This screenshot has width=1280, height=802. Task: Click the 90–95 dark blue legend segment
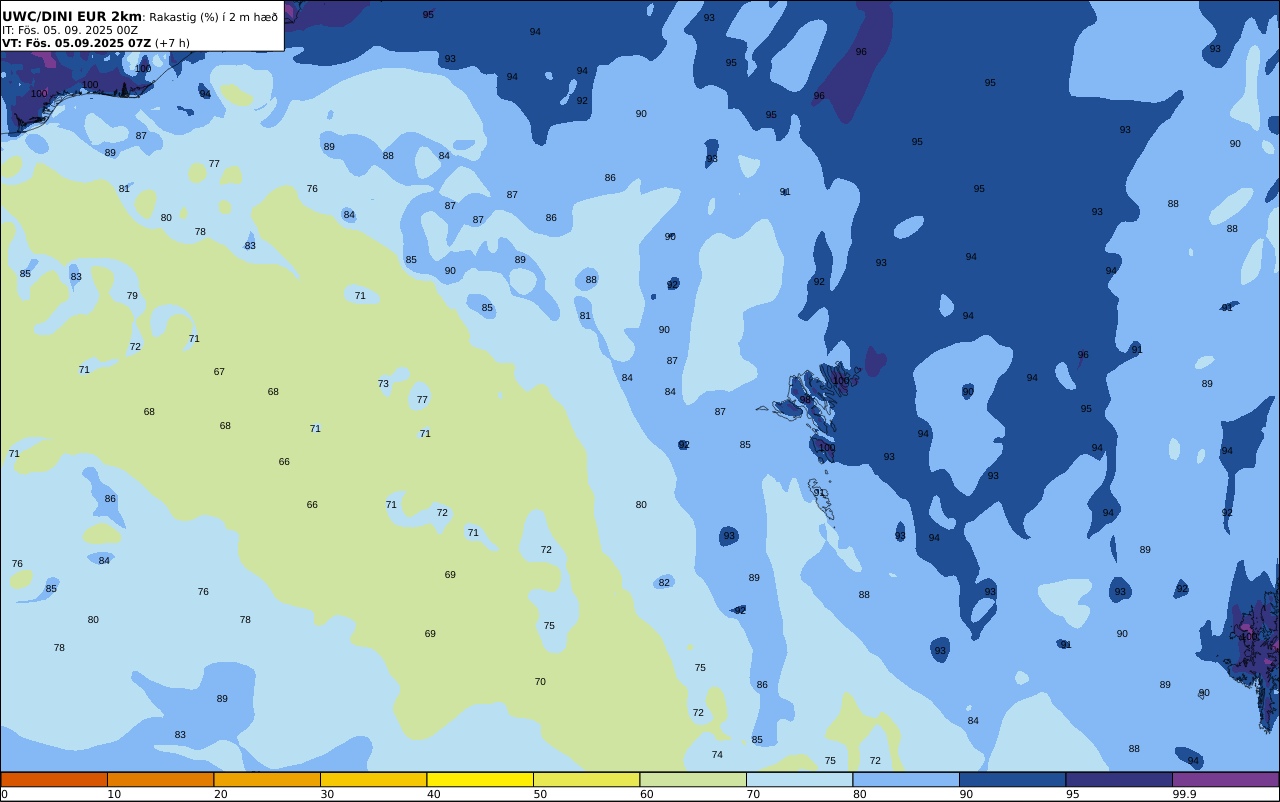pyautogui.click(x=1012, y=779)
